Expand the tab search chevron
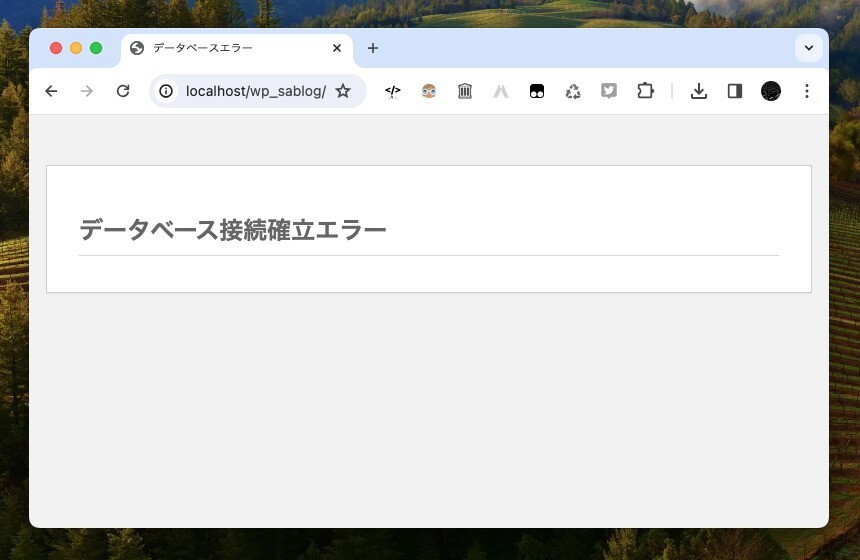 pyautogui.click(x=808, y=48)
